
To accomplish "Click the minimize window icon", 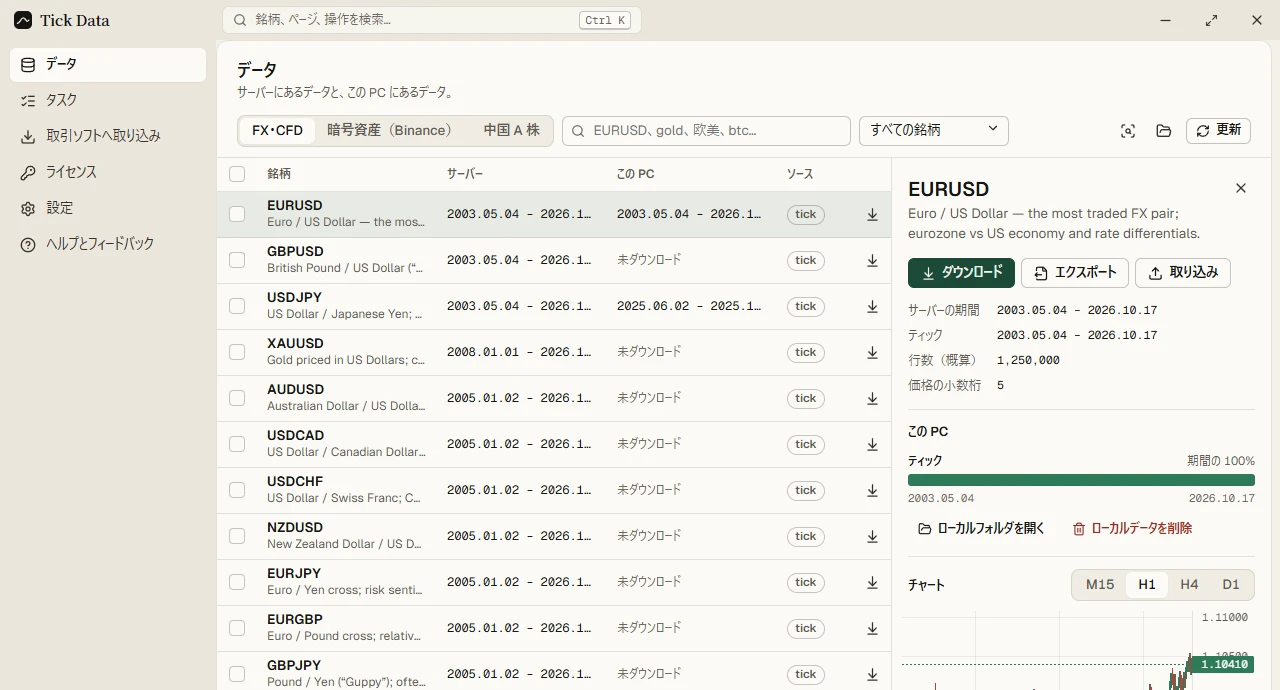I will click(1166, 20).
